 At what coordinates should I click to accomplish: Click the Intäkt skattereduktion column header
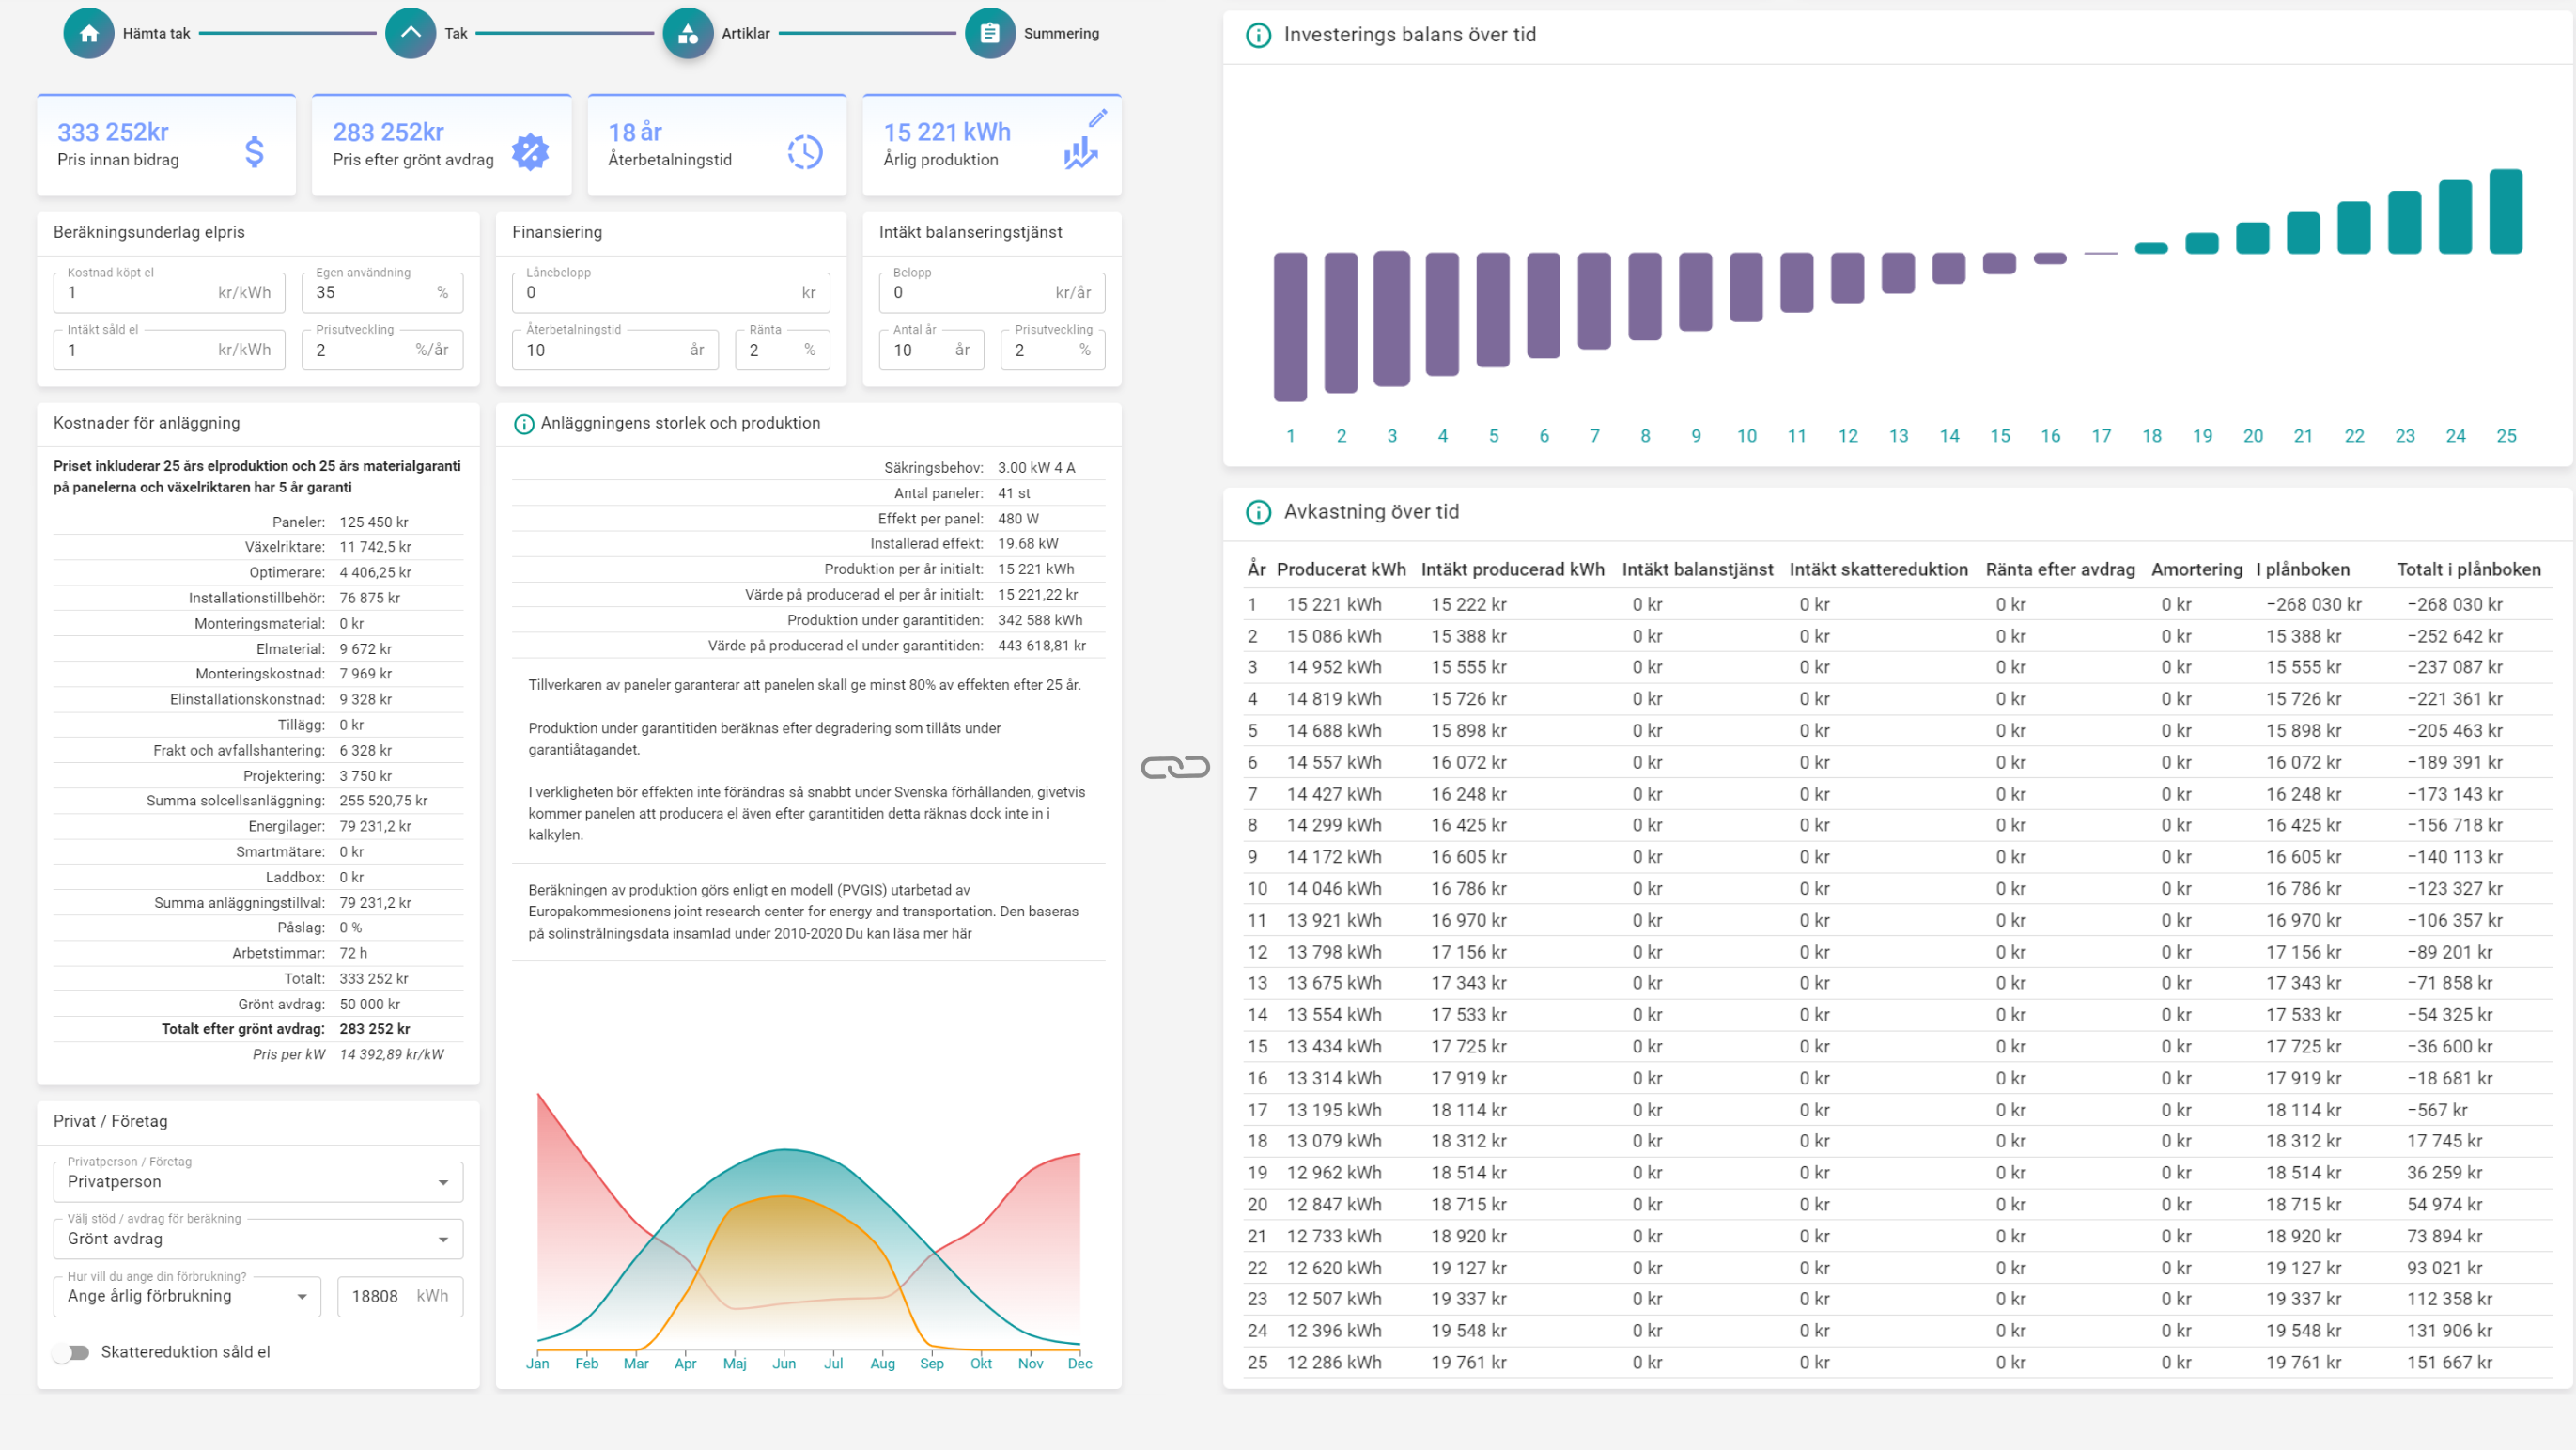1878,569
